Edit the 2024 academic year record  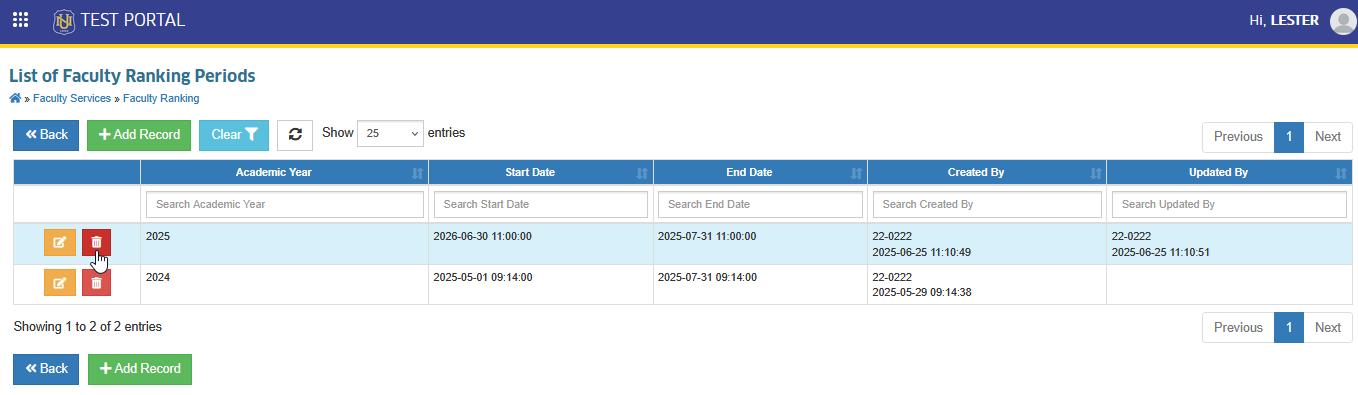tap(59, 283)
